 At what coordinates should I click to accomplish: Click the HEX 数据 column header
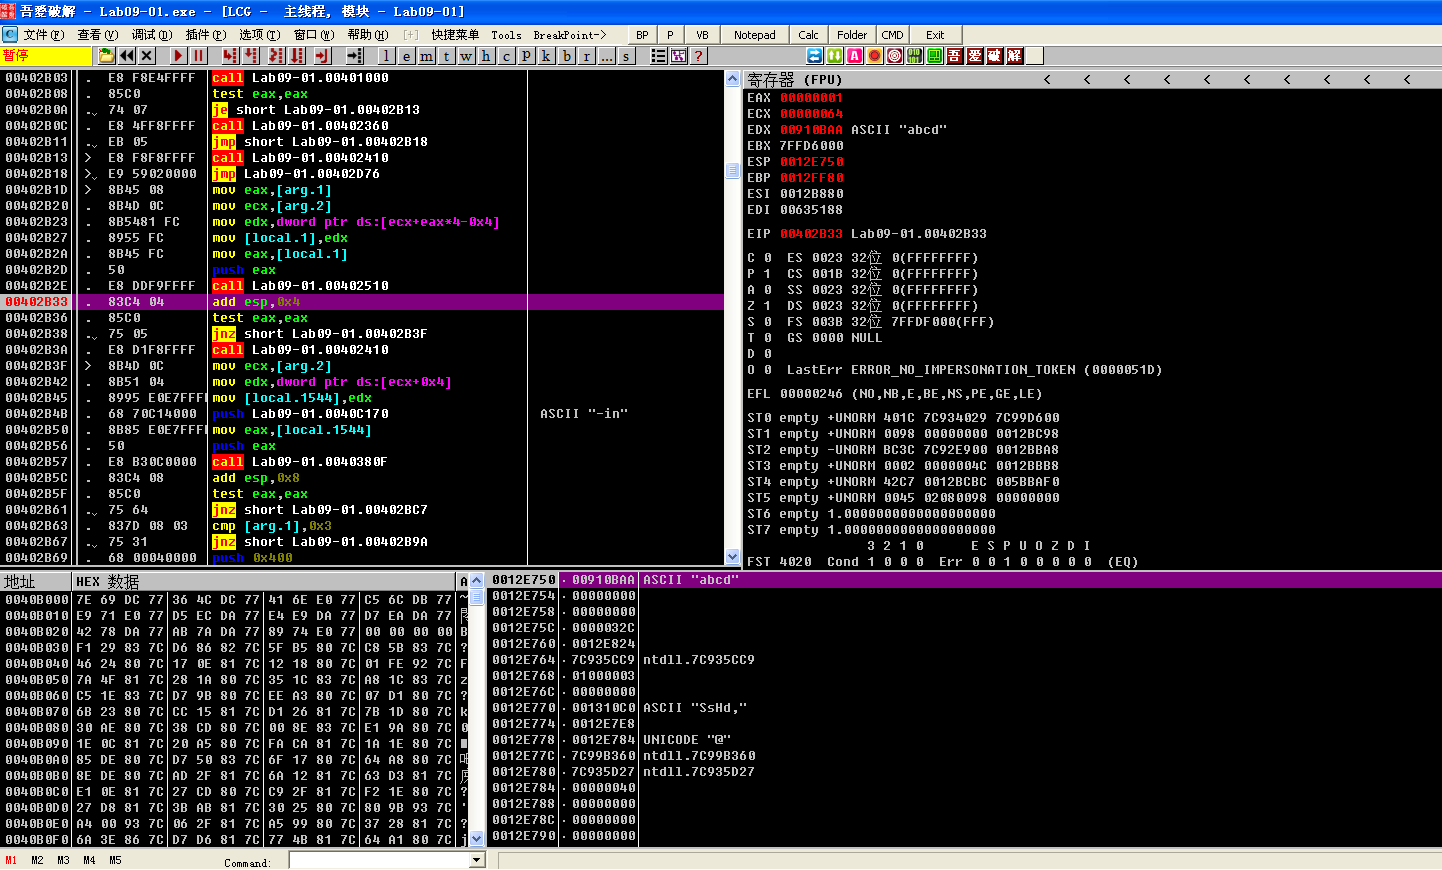(x=264, y=582)
